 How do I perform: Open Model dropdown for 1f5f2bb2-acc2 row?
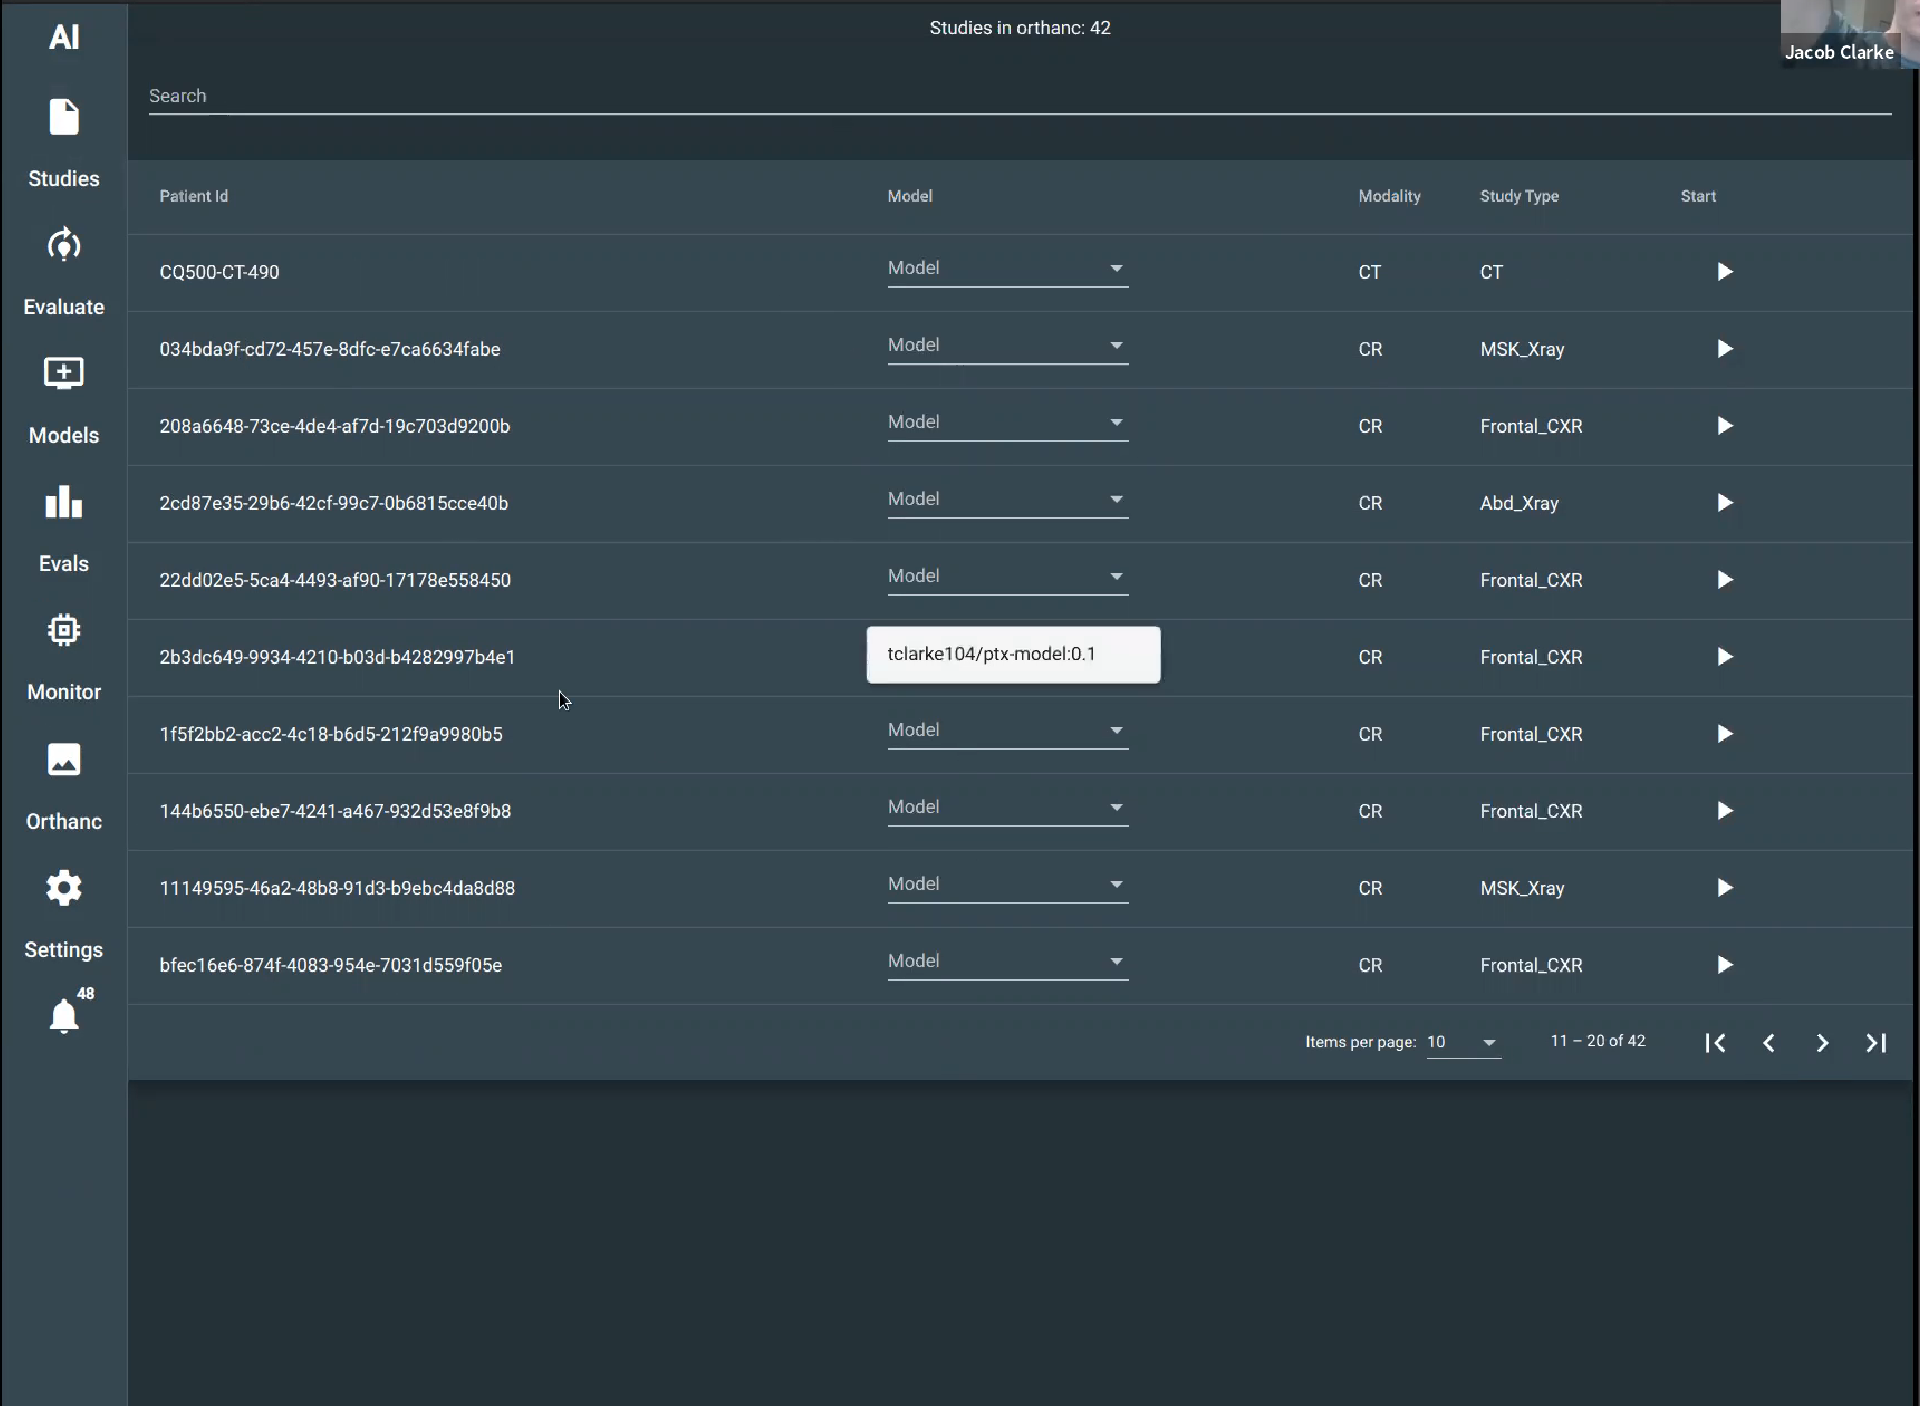[x=1008, y=731]
